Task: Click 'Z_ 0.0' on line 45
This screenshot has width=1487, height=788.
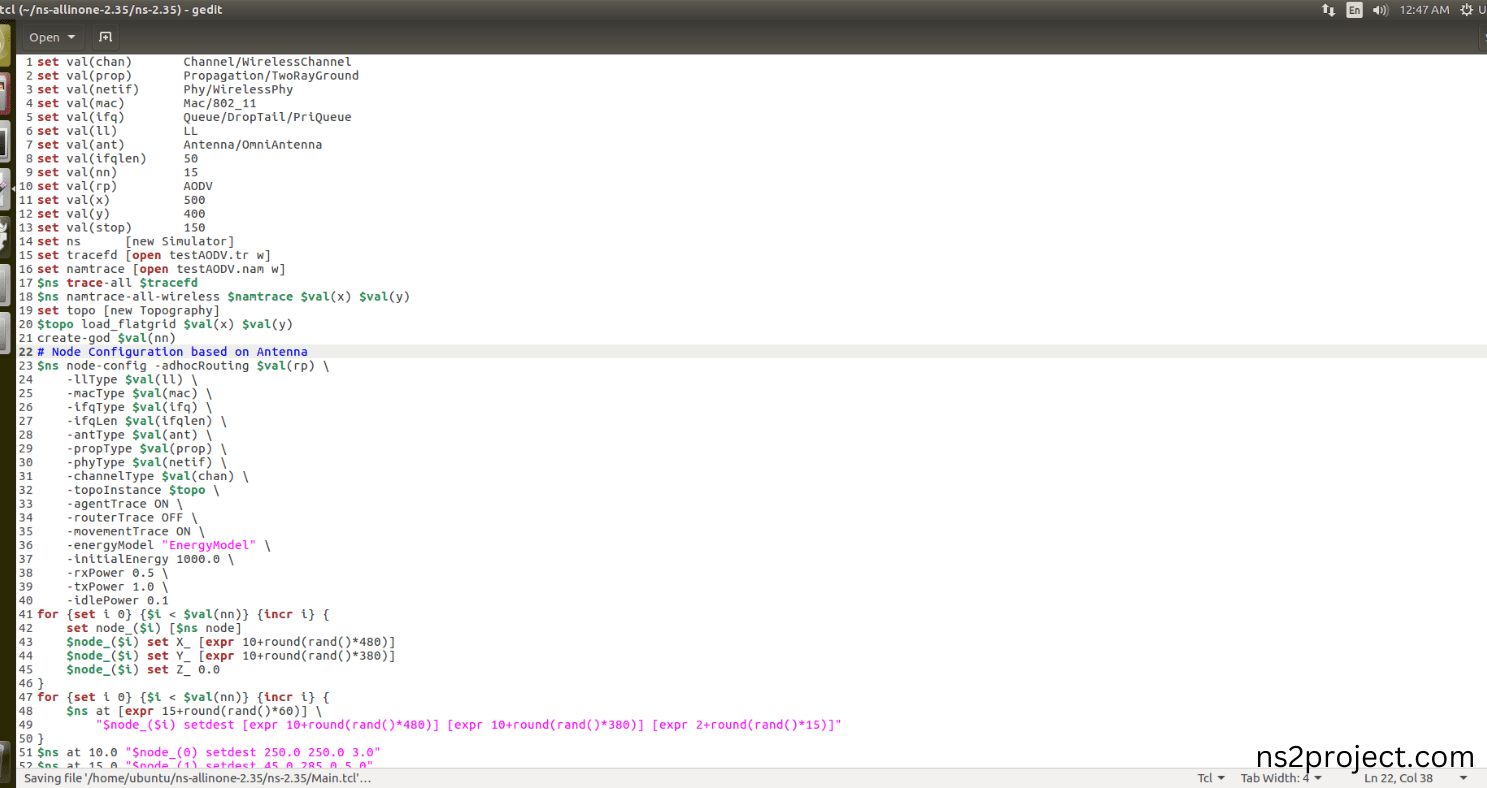Action: pyautogui.click(x=198, y=670)
